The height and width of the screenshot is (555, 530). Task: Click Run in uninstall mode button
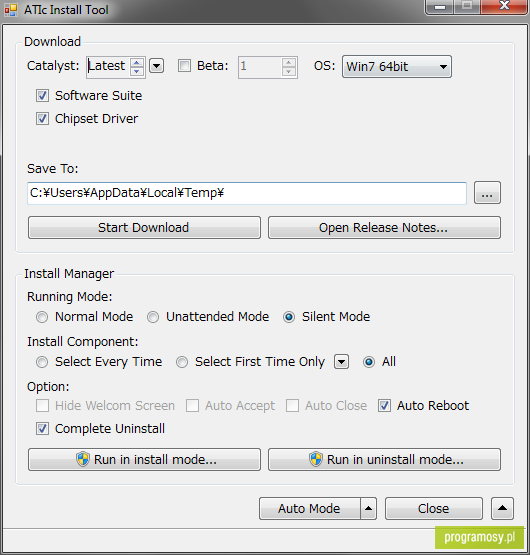point(384,459)
